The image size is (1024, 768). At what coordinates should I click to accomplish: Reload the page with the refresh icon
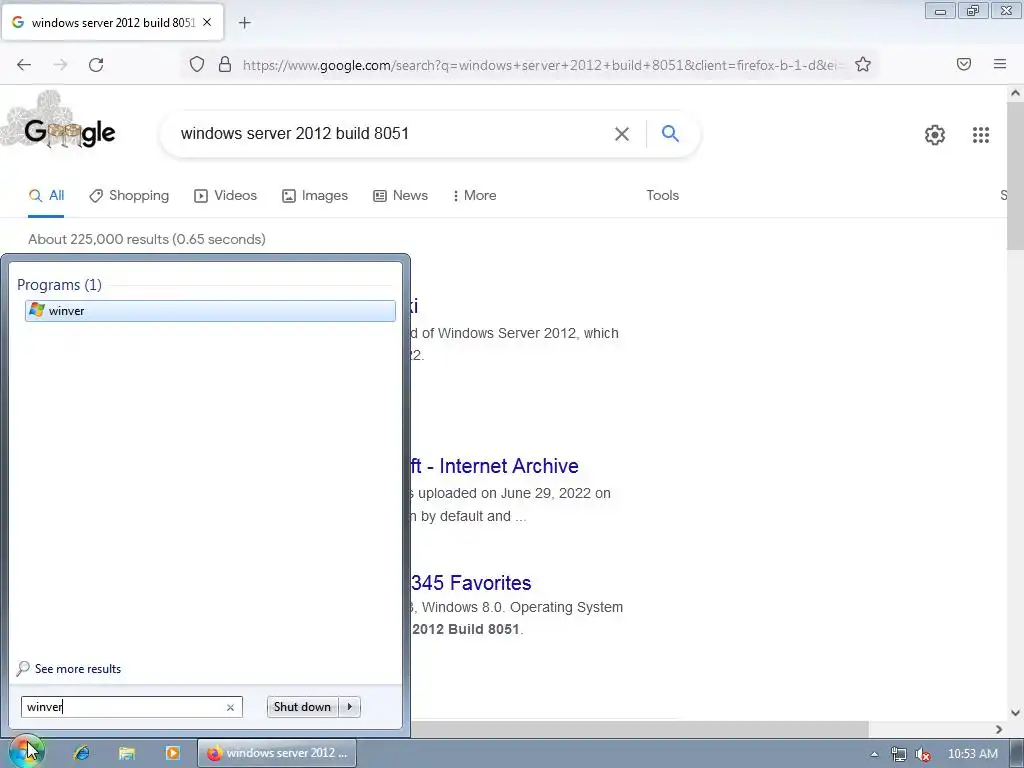(96, 65)
